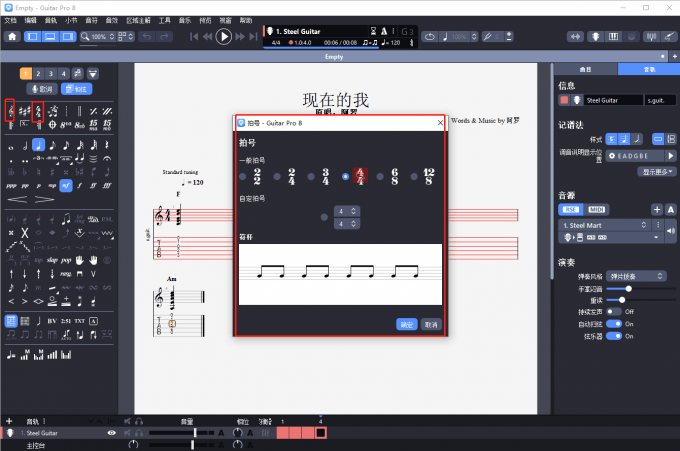680x451 pixels.
Task: Toggle the right inspector panel
Action: [x=68, y=36]
